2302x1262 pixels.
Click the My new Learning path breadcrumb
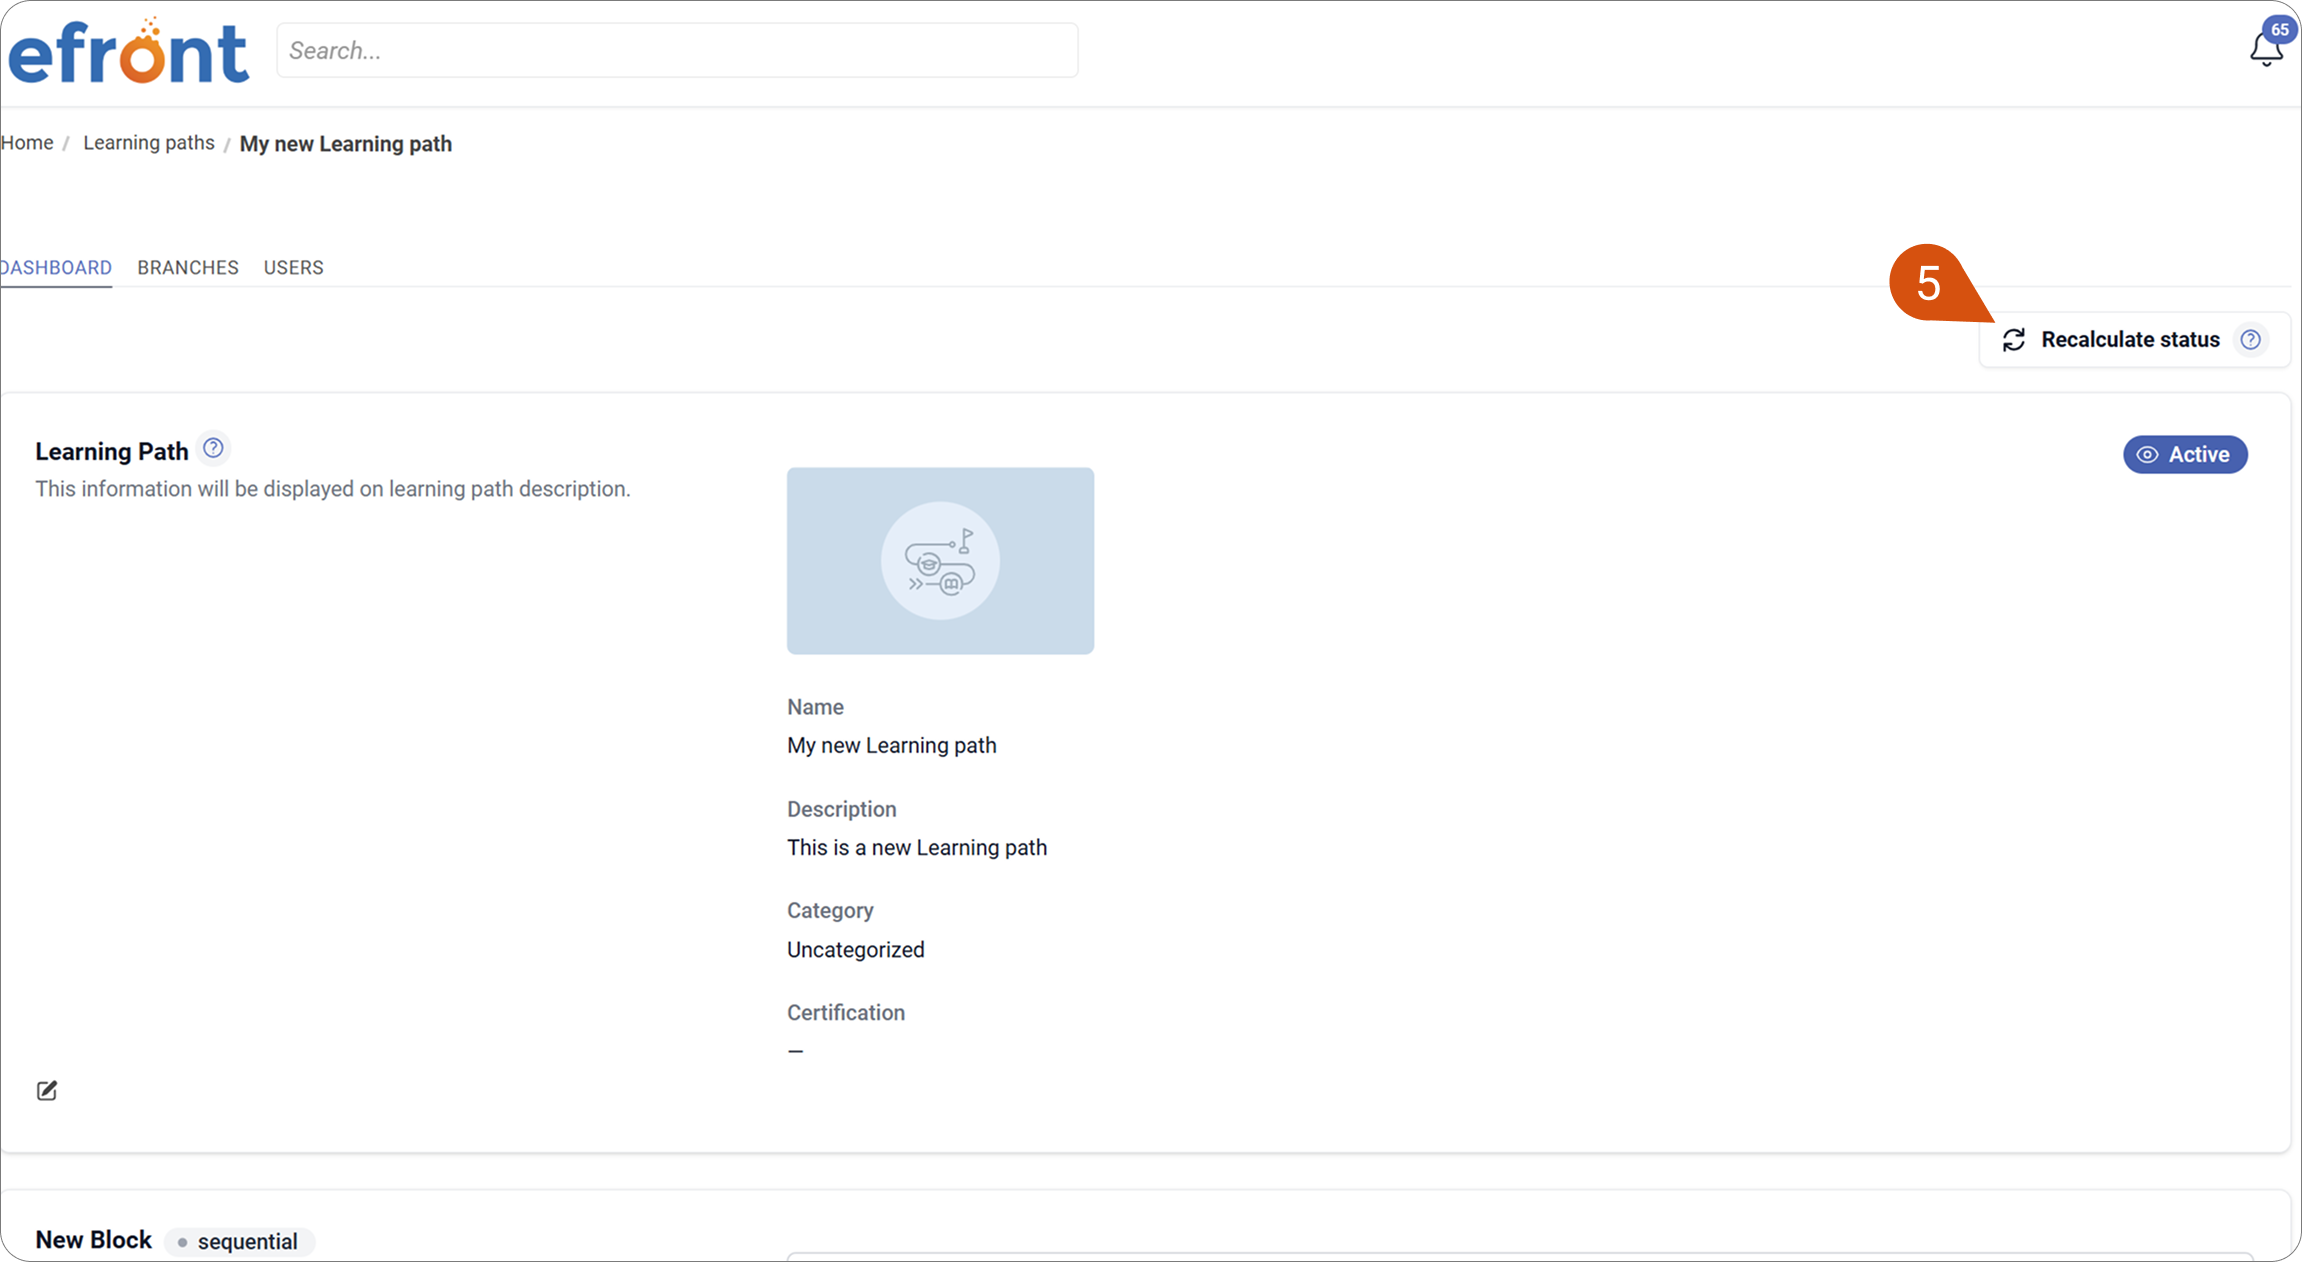click(346, 144)
